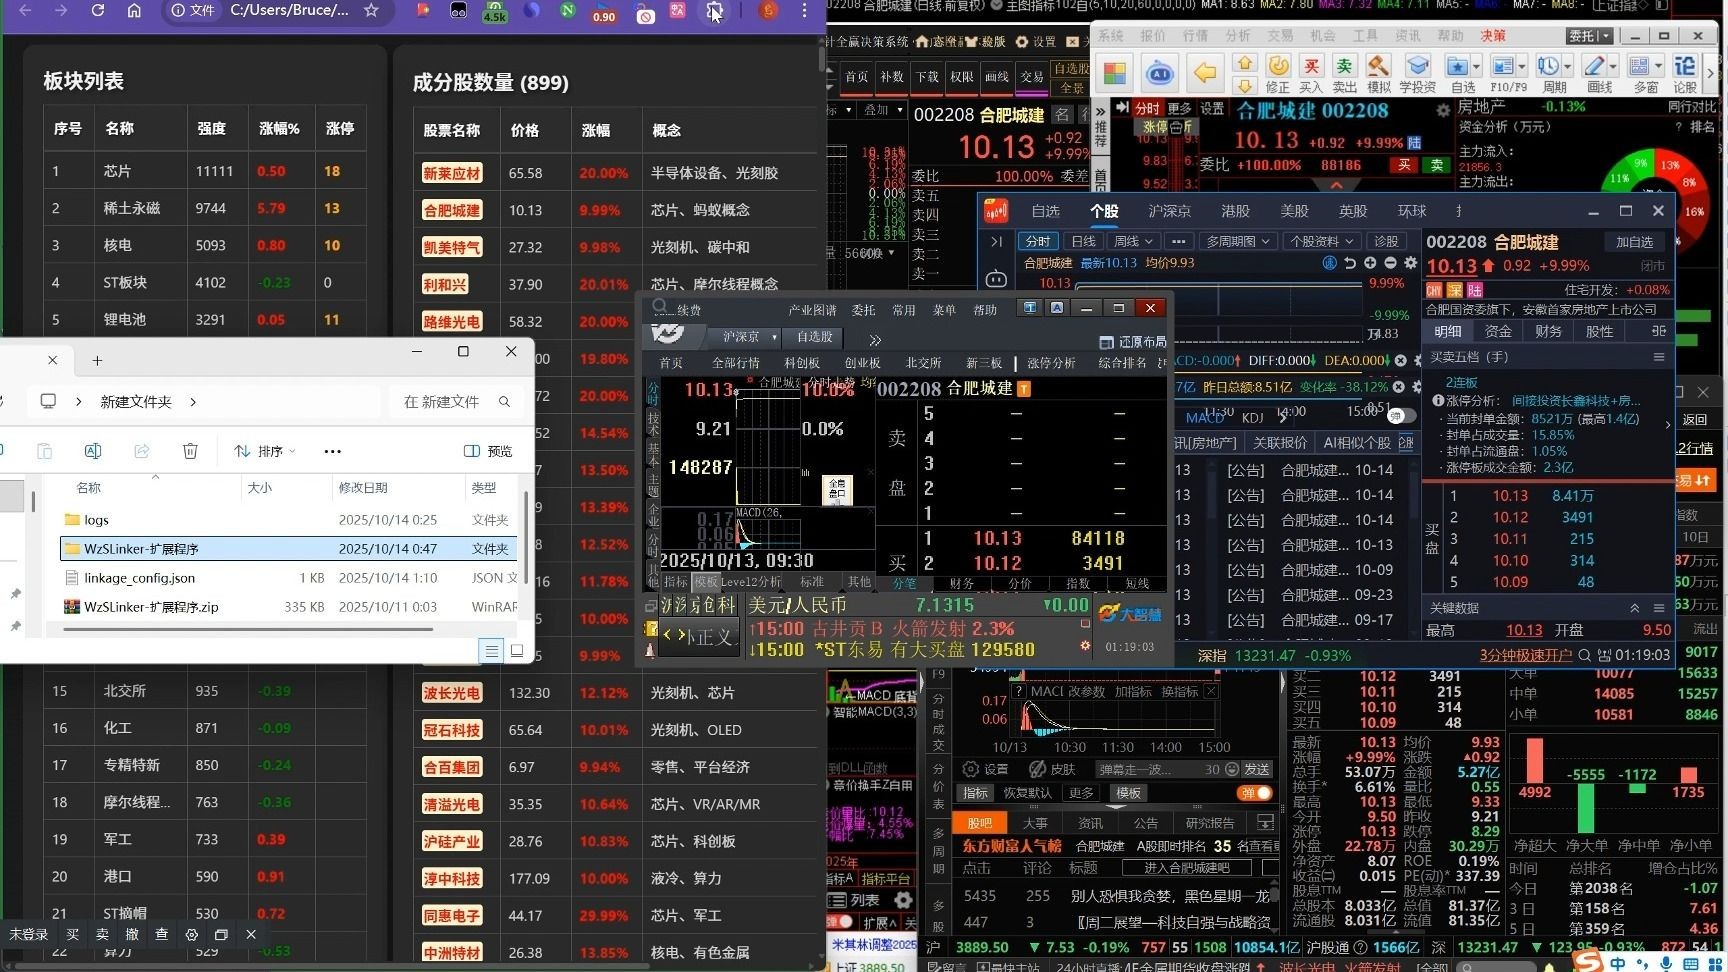Click the 进入合肥城建吧 button

[x=1187, y=867]
